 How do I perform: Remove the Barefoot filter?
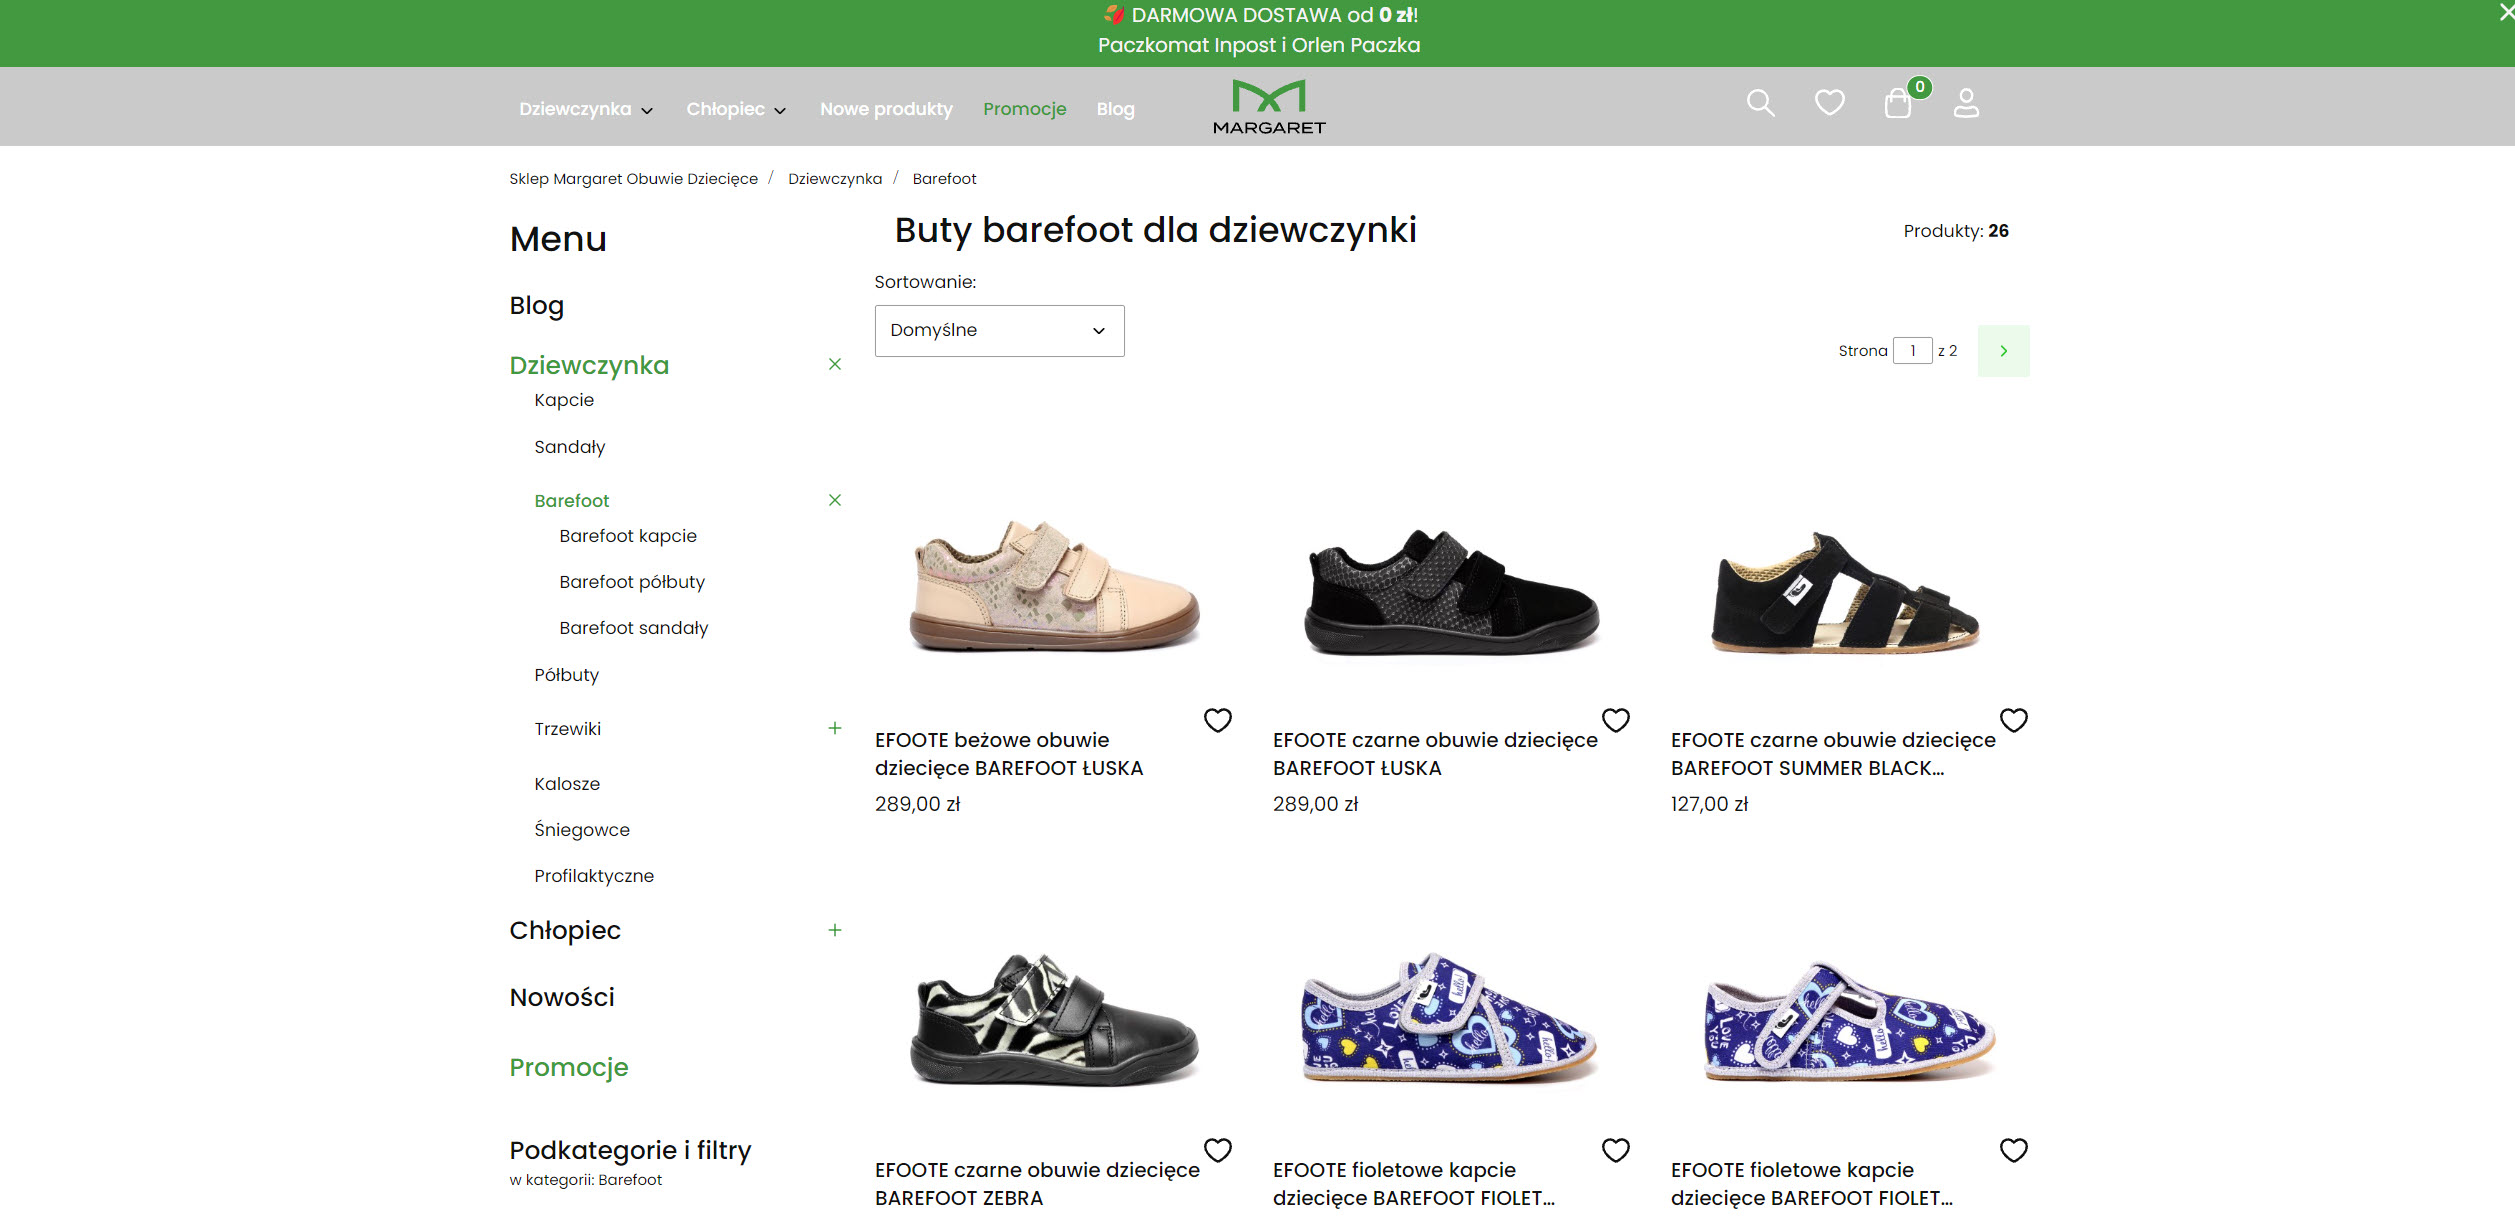pyautogui.click(x=835, y=499)
